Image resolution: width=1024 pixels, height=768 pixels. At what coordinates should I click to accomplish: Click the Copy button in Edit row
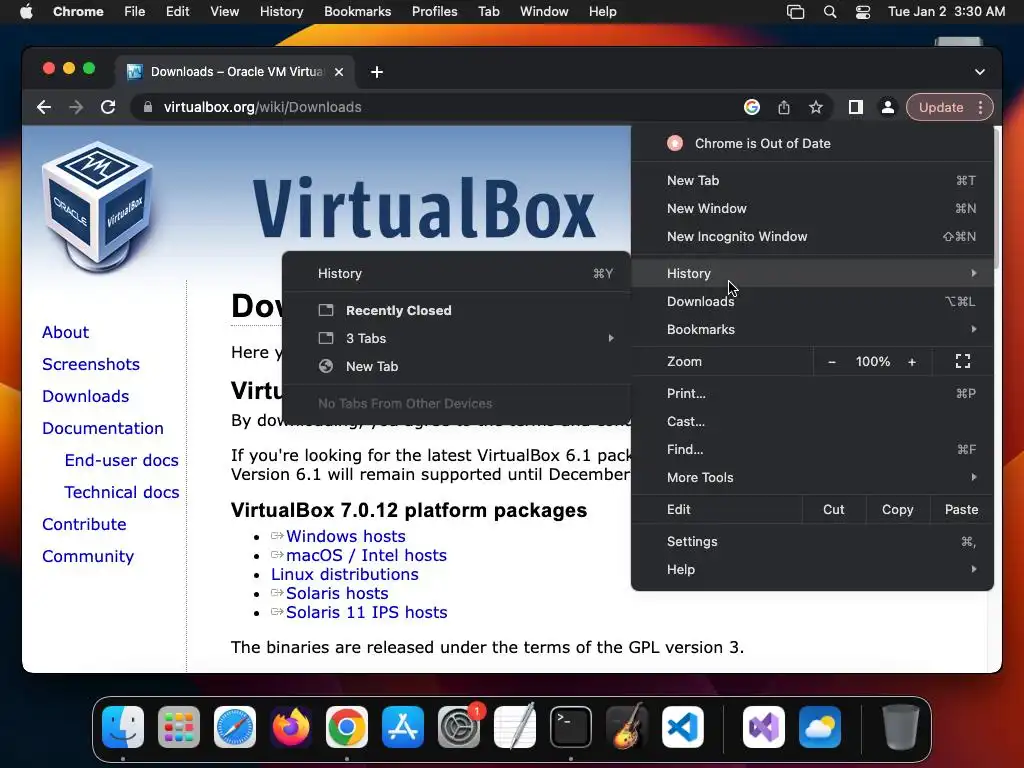click(x=897, y=509)
